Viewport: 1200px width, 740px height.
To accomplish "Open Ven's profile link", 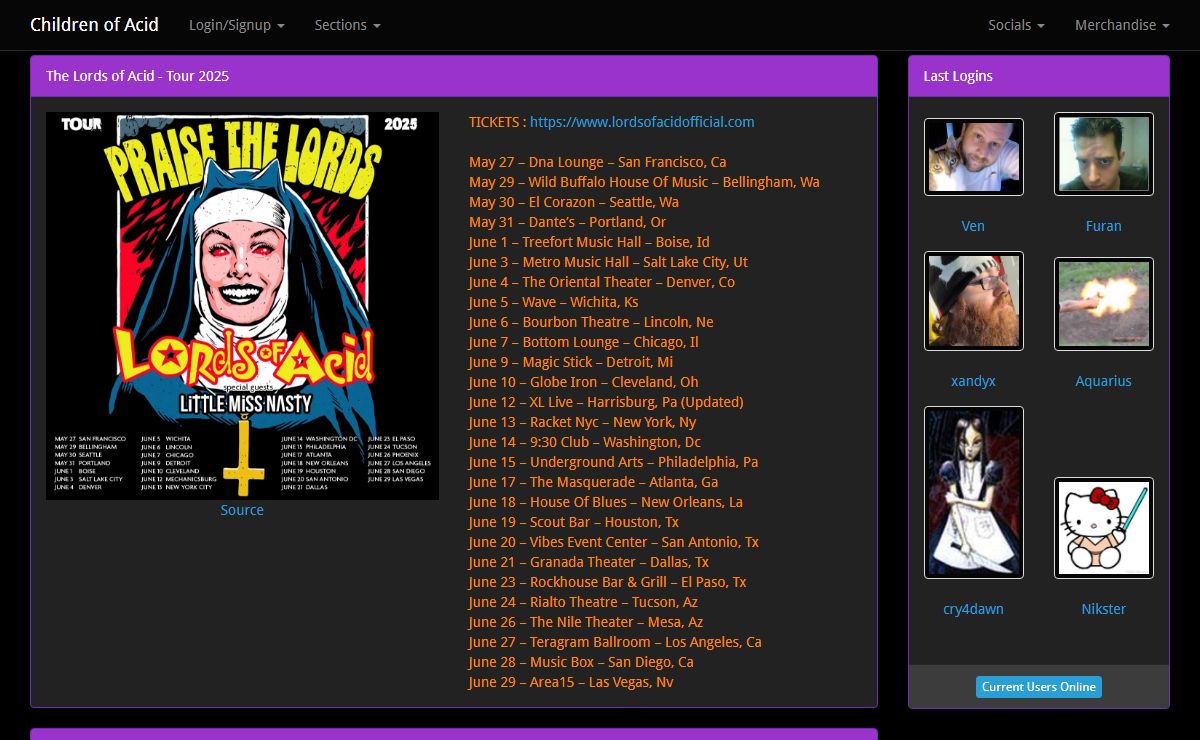I will pos(973,226).
